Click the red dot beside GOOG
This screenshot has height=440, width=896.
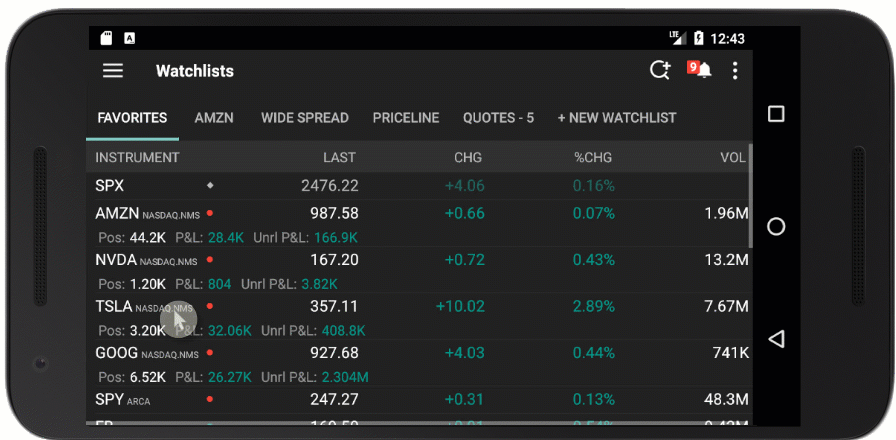210,353
